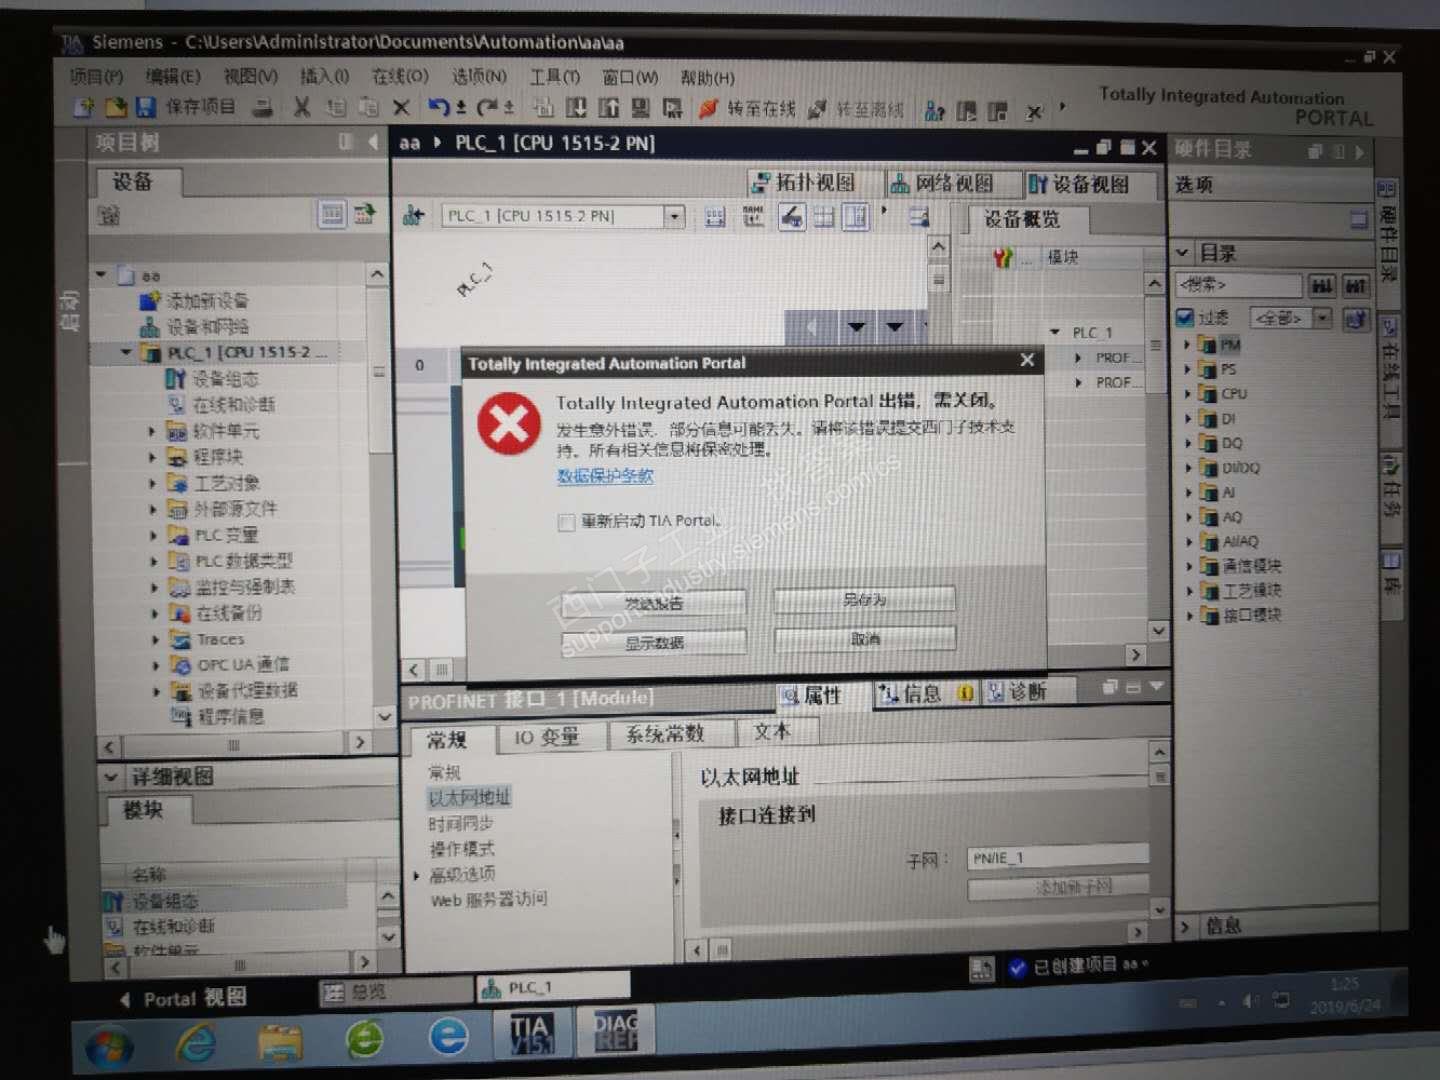The image size is (1440, 1080).
Task: Expand the DI folder in hardware catalog
Action: (x=1189, y=419)
